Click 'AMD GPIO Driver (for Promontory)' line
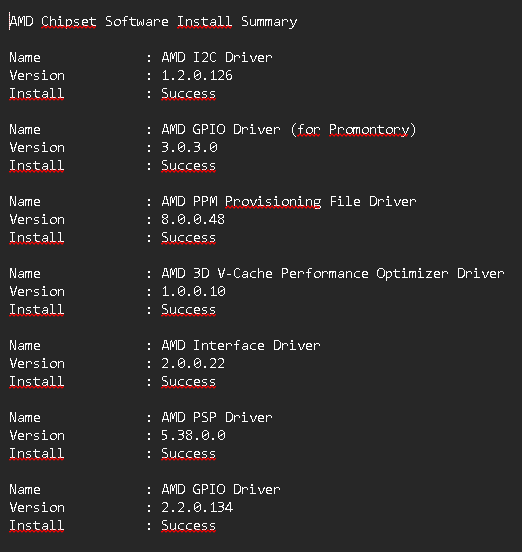 point(289,130)
